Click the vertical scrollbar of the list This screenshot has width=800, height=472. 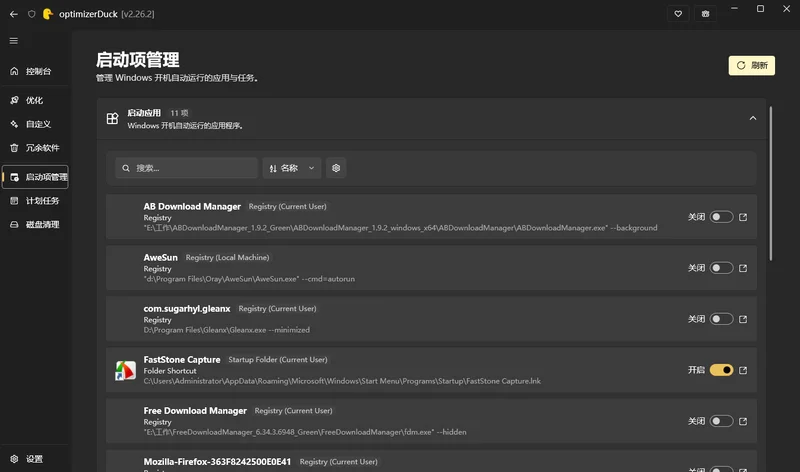click(x=770, y=184)
